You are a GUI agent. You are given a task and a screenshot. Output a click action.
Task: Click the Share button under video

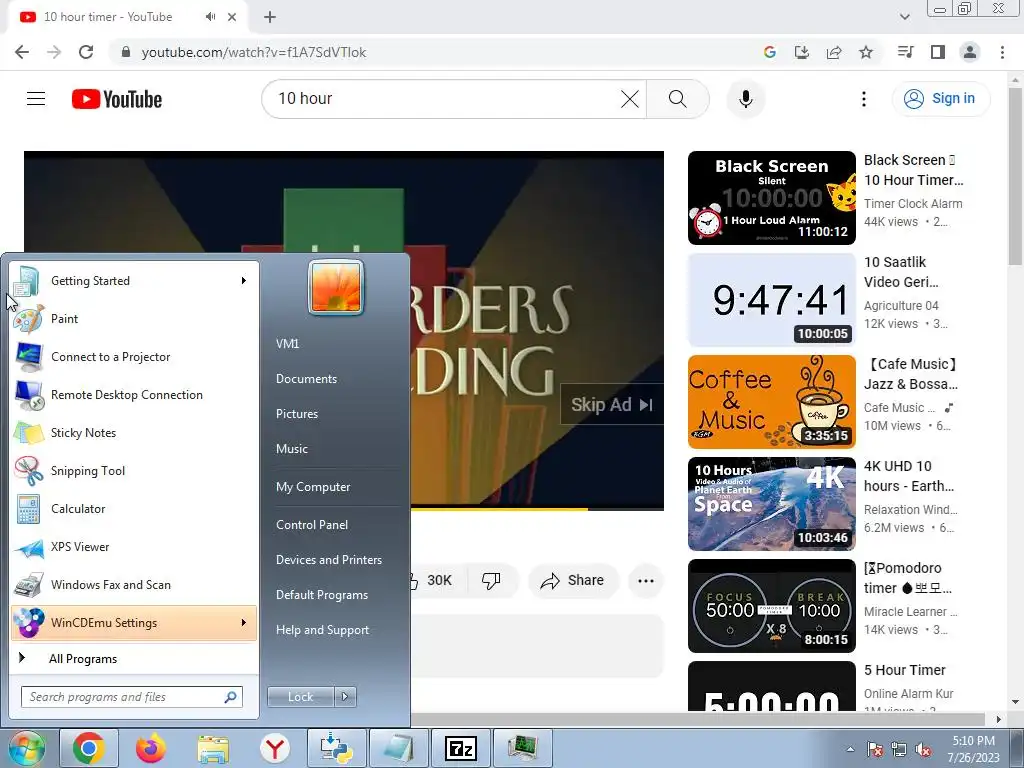click(x=573, y=581)
